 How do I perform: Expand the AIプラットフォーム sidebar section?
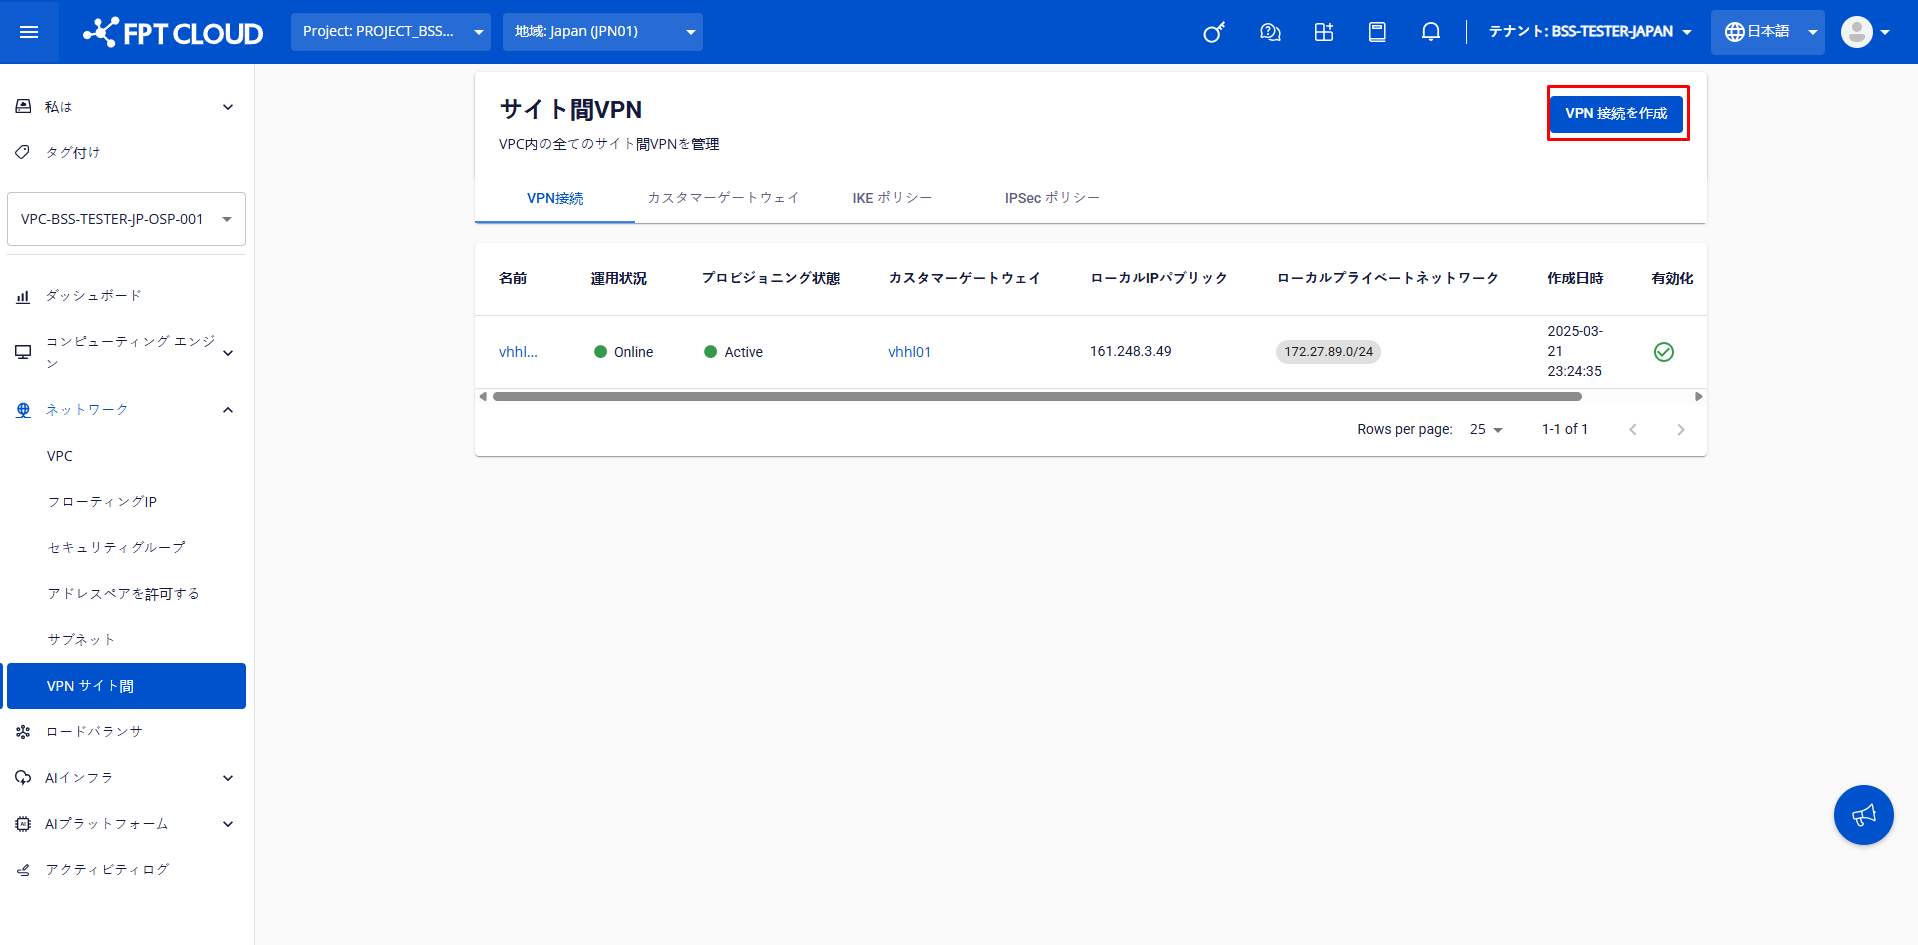coord(126,824)
